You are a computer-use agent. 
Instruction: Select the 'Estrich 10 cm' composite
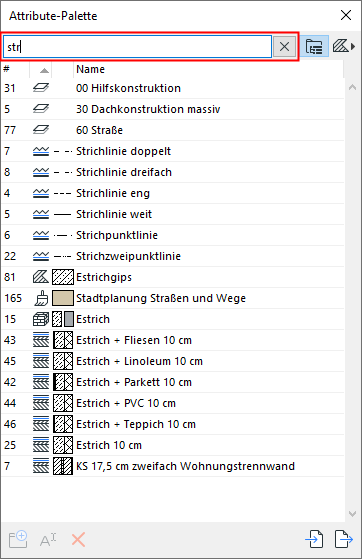coord(109,445)
